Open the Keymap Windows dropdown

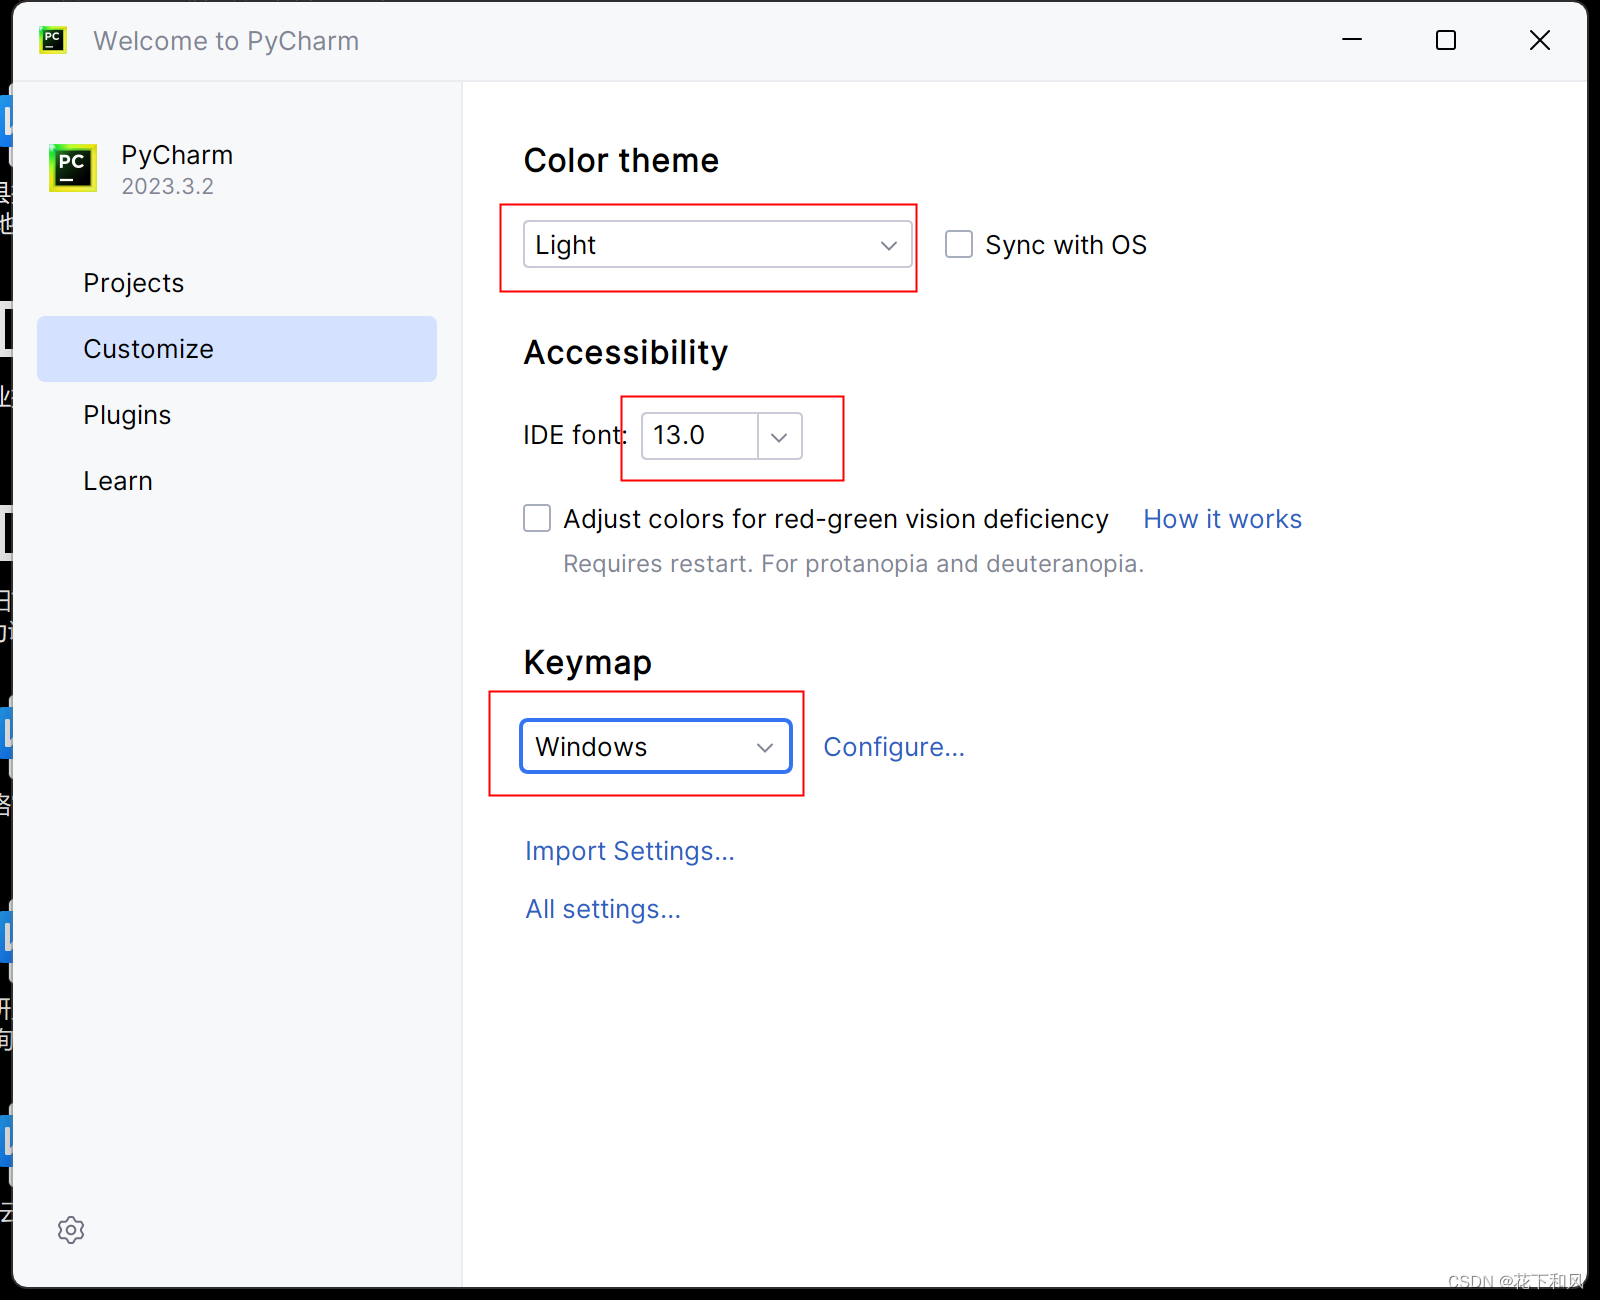click(656, 747)
